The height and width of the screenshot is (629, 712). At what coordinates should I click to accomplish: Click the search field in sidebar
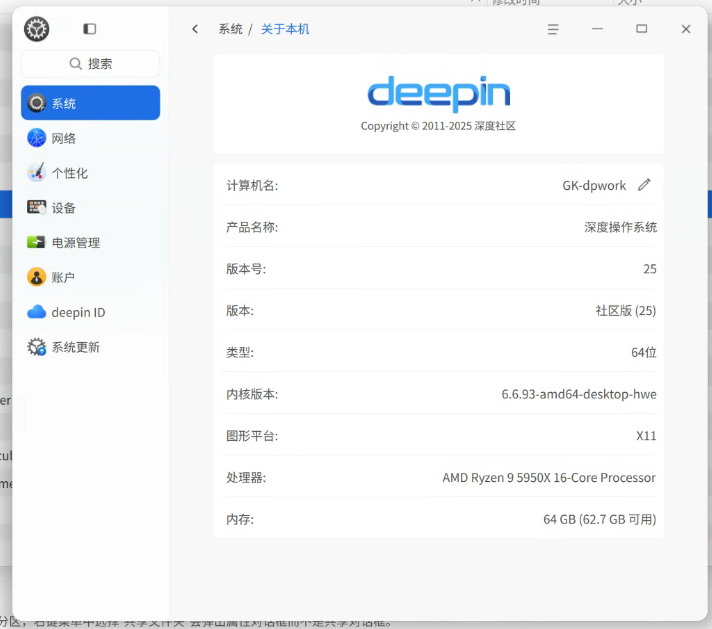[x=90, y=64]
